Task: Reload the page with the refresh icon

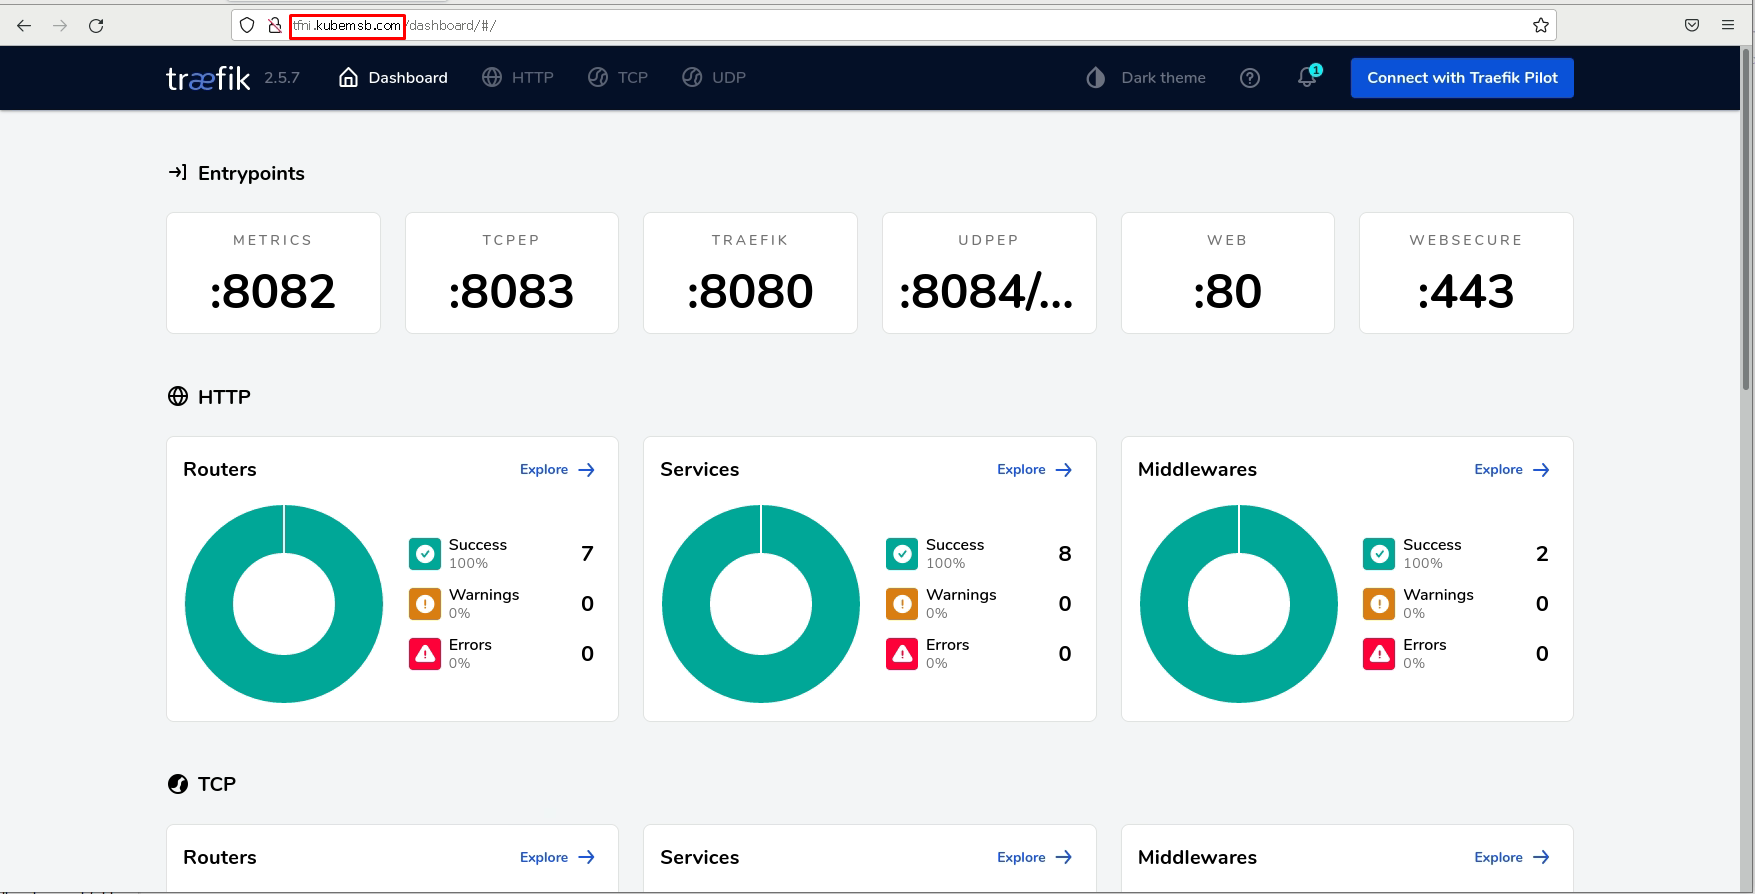Action: pos(96,25)
